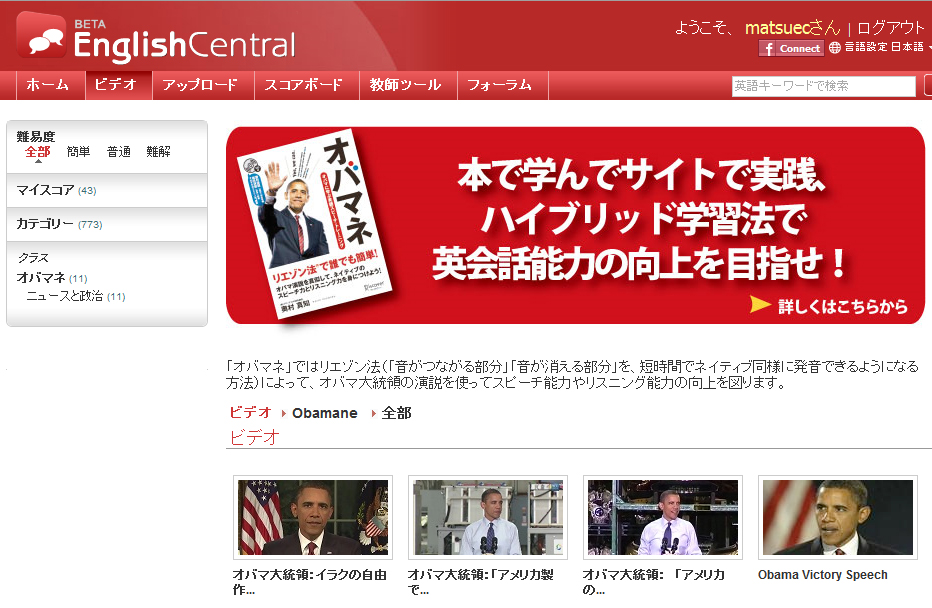Image resolution: width=932 pixels, height=608 pixels.
Task: Click the ログアウト link
Action: (x=892, y=29)
